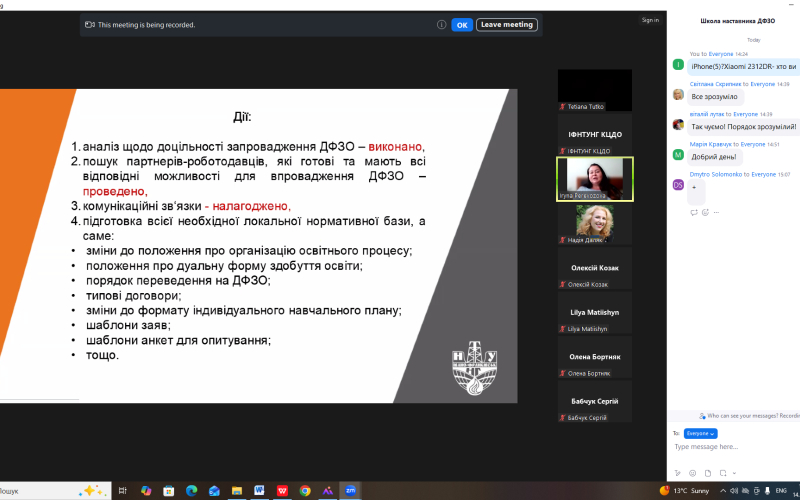The width and height of the screenshot is (800, 500).
Task: Expand the system tray hidden icons chevron
Action: (723, 491)
